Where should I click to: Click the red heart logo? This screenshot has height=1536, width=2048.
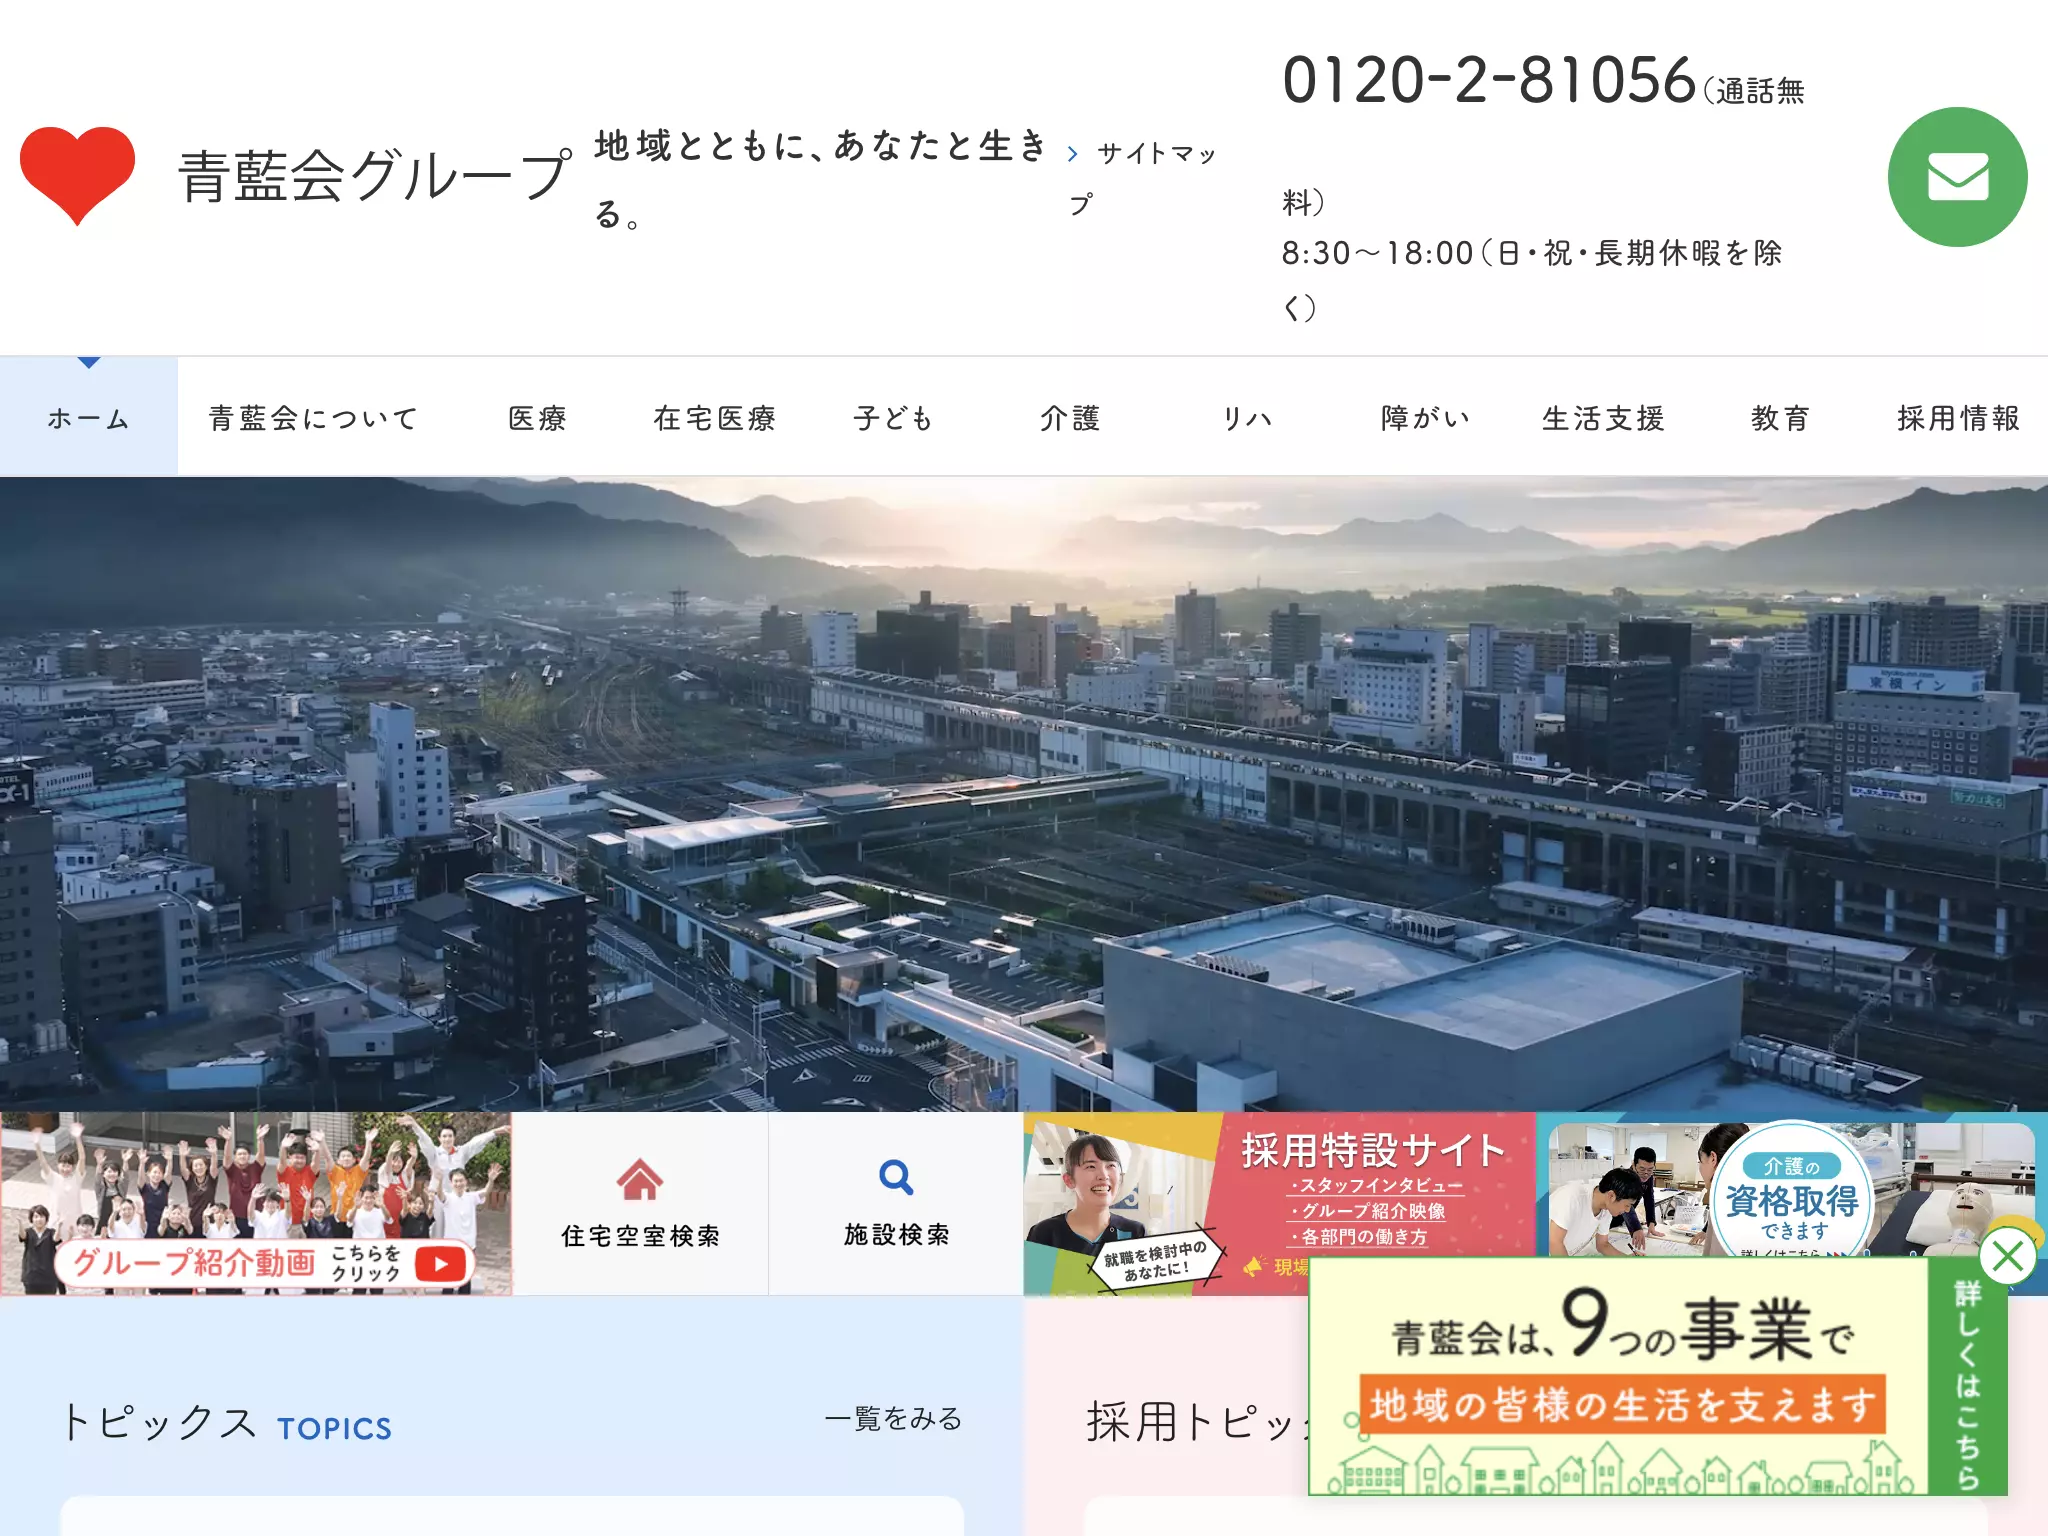pos(77,175)
